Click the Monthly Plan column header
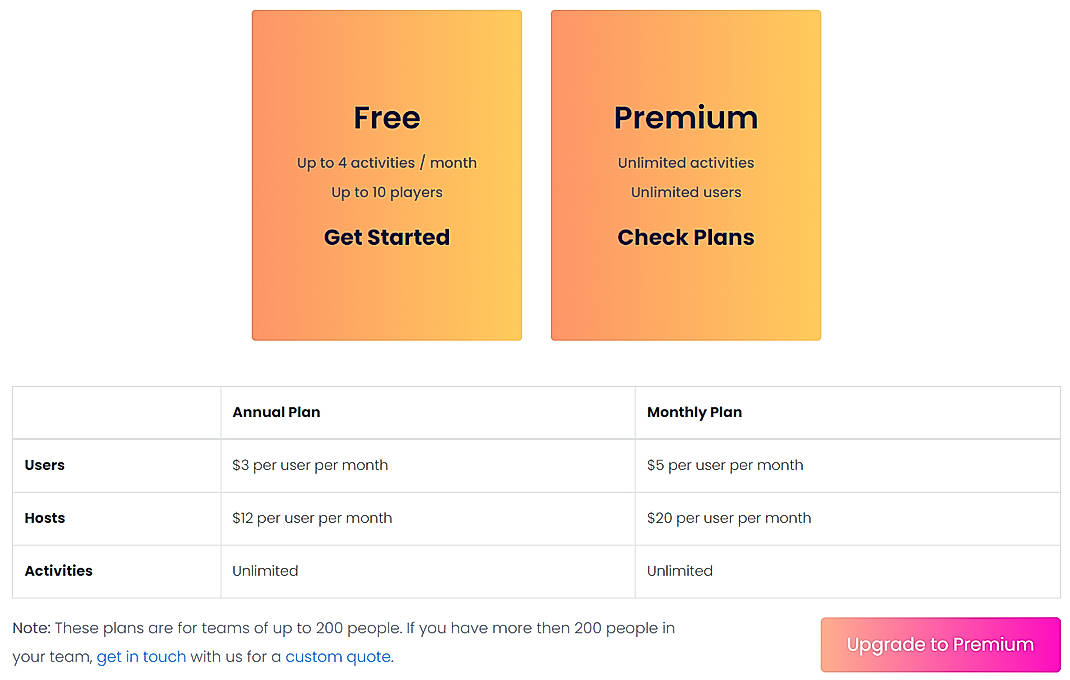The width and height of the screenshot is (1070, 680). 694,412
